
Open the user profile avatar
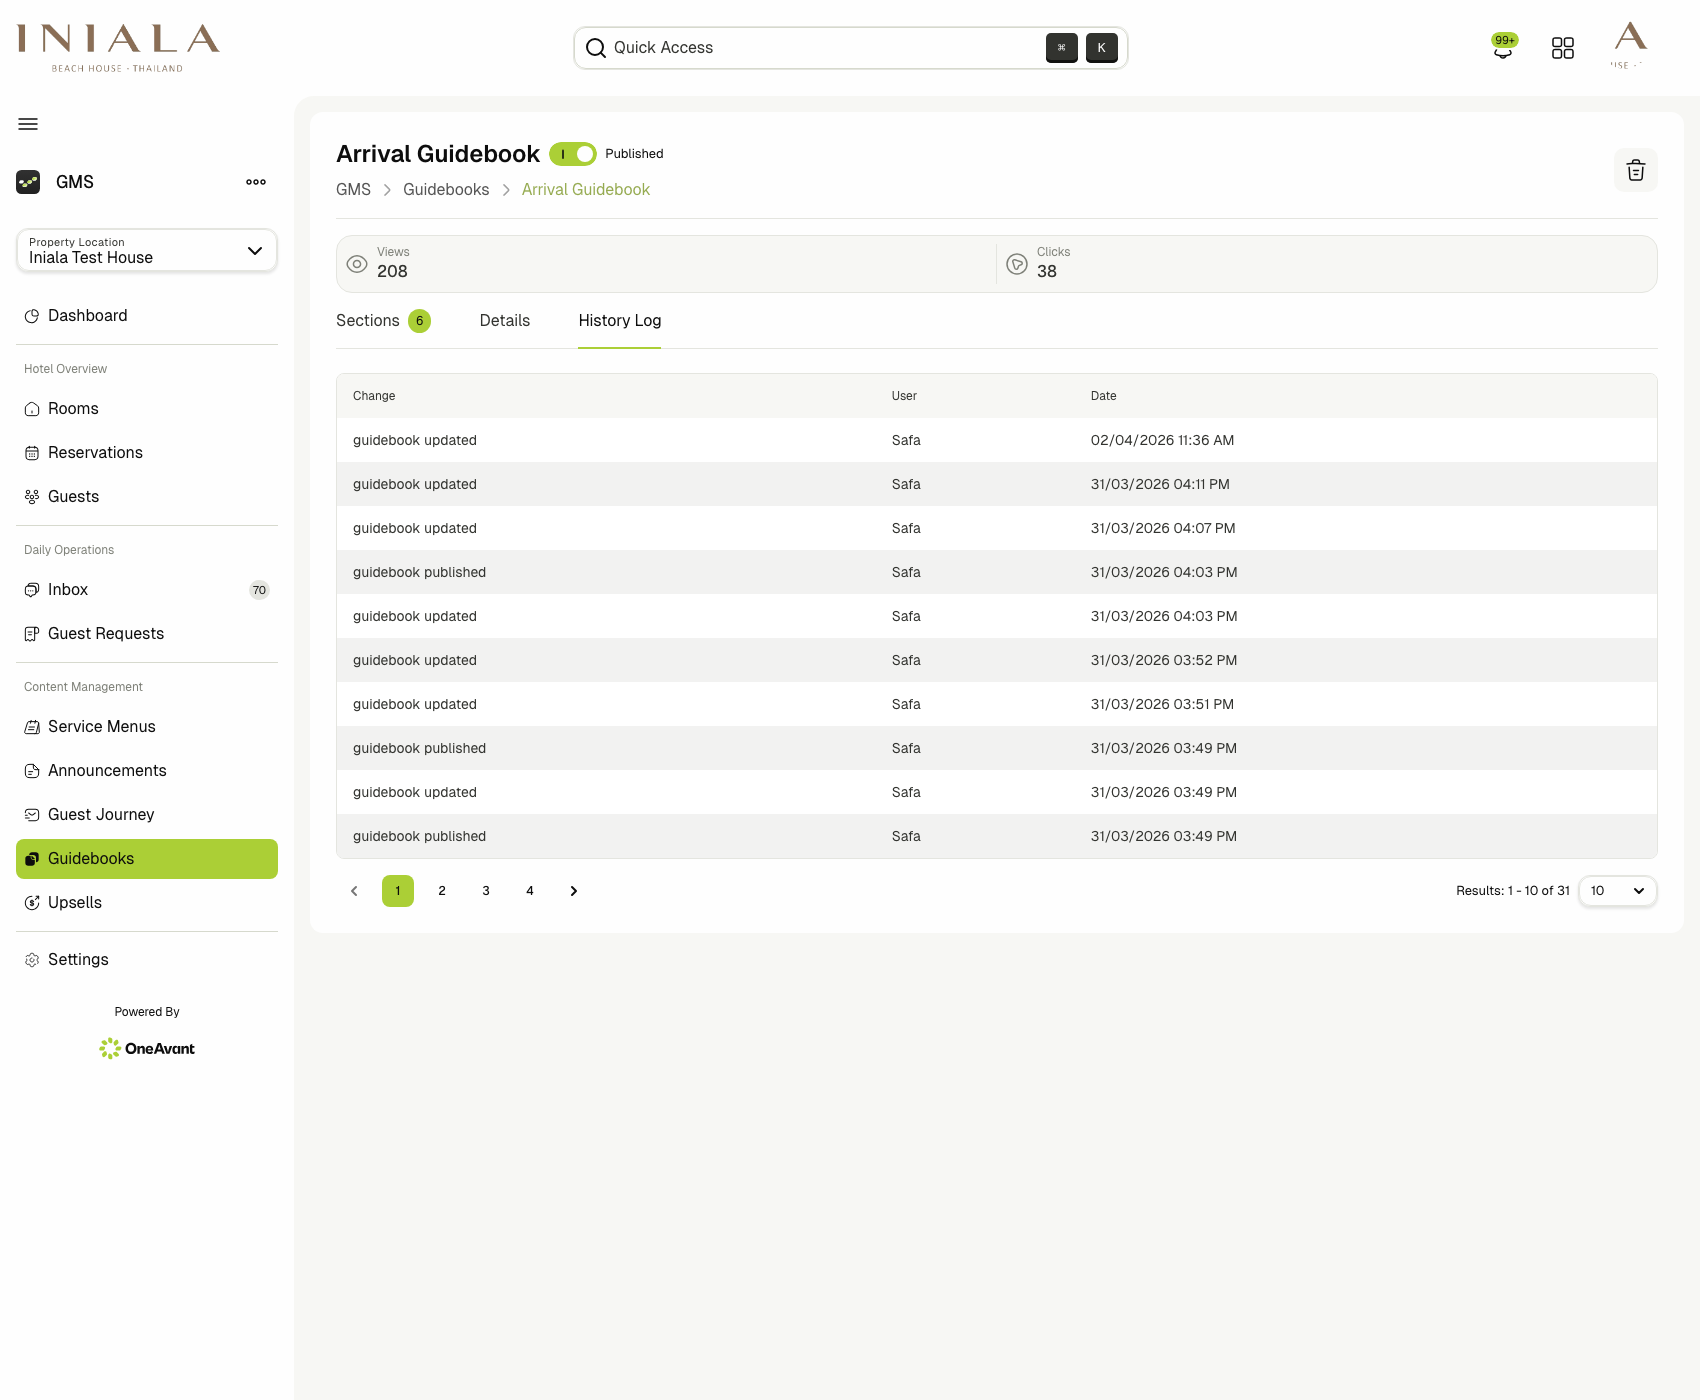click(1629, 45)
